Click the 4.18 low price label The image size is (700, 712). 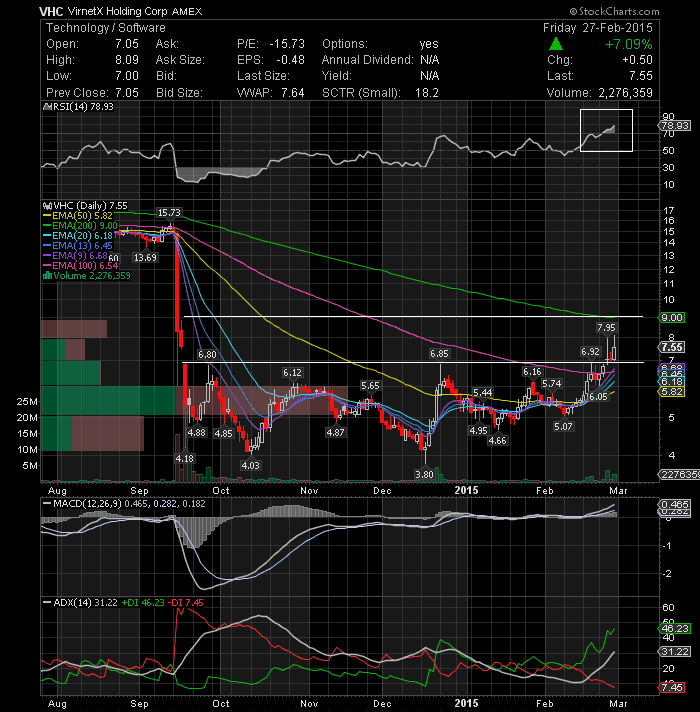184,459
